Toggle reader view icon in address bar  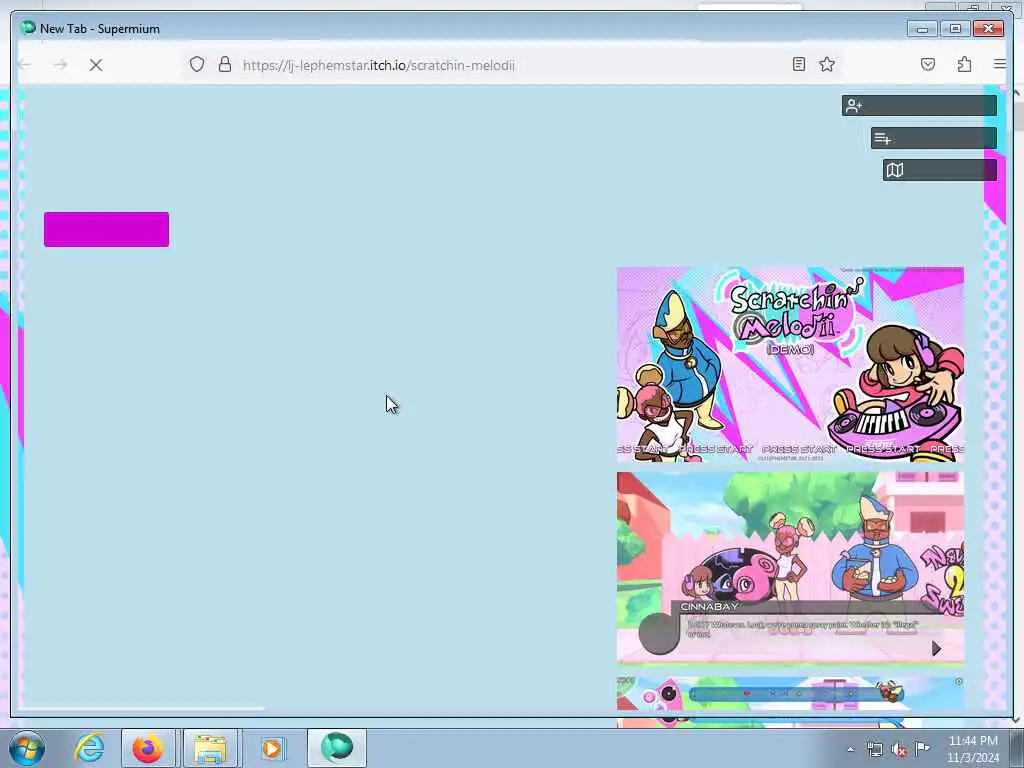[x=798, y=64]
